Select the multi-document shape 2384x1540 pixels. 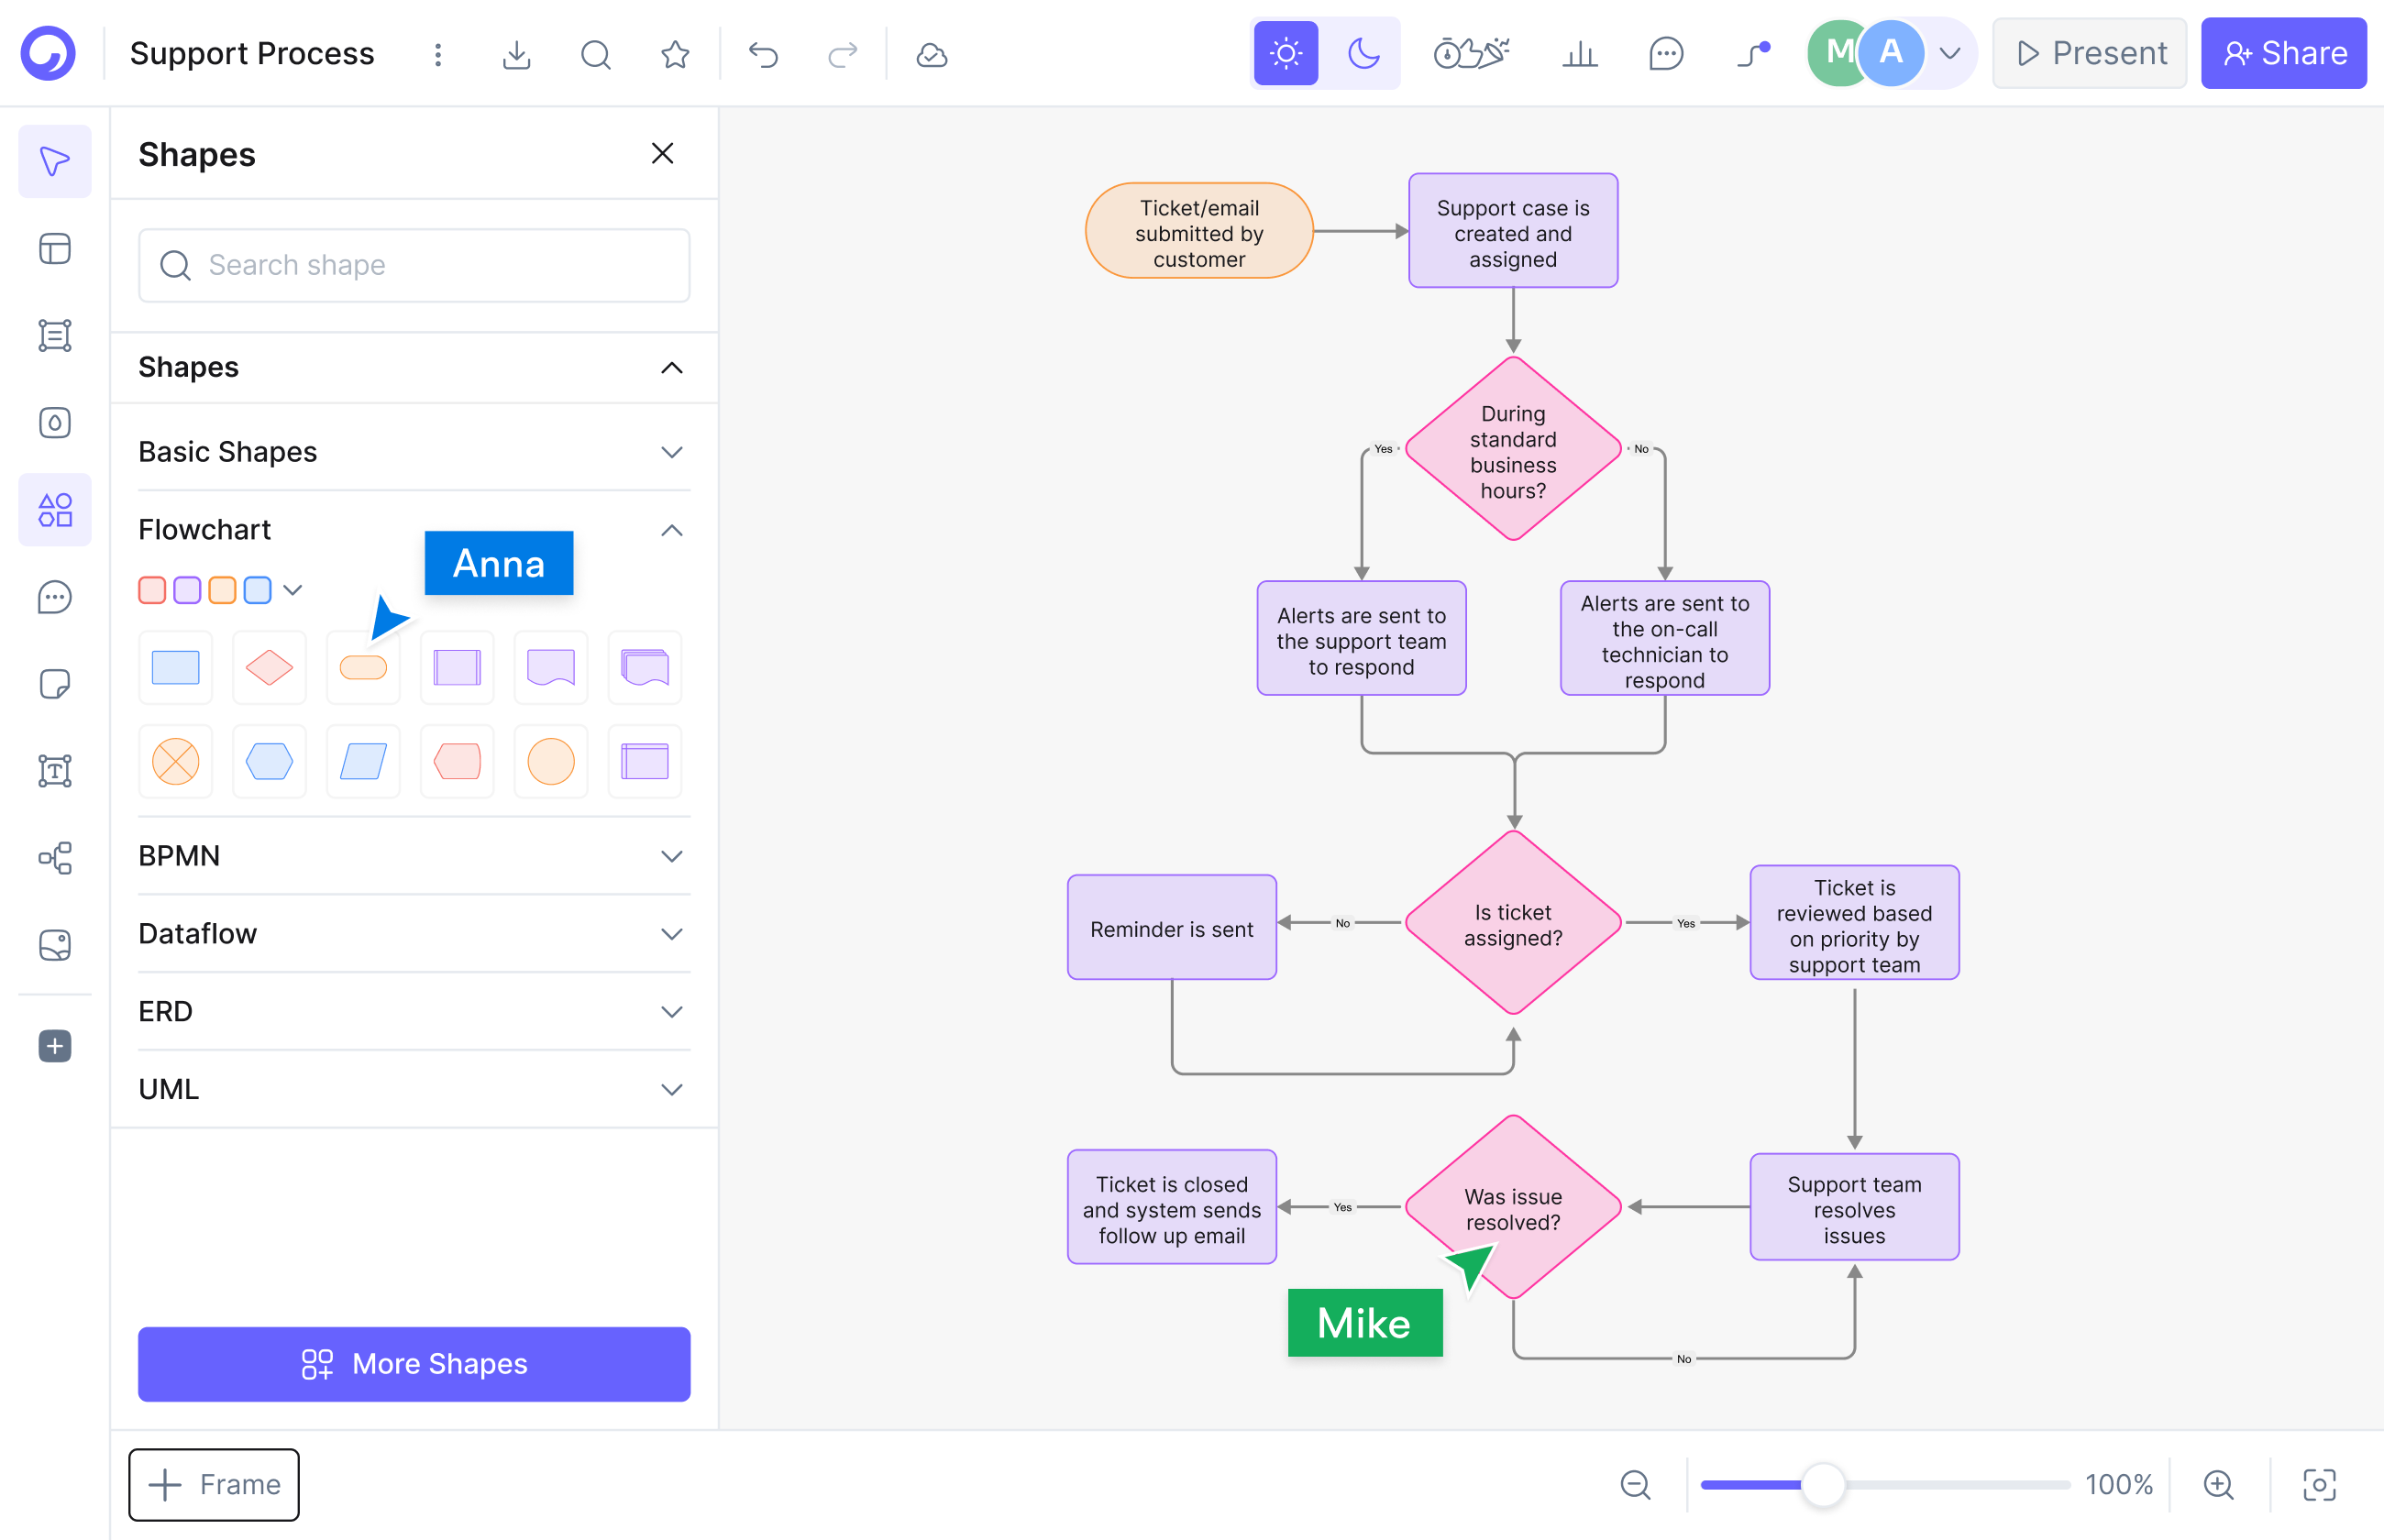[645, 667]
